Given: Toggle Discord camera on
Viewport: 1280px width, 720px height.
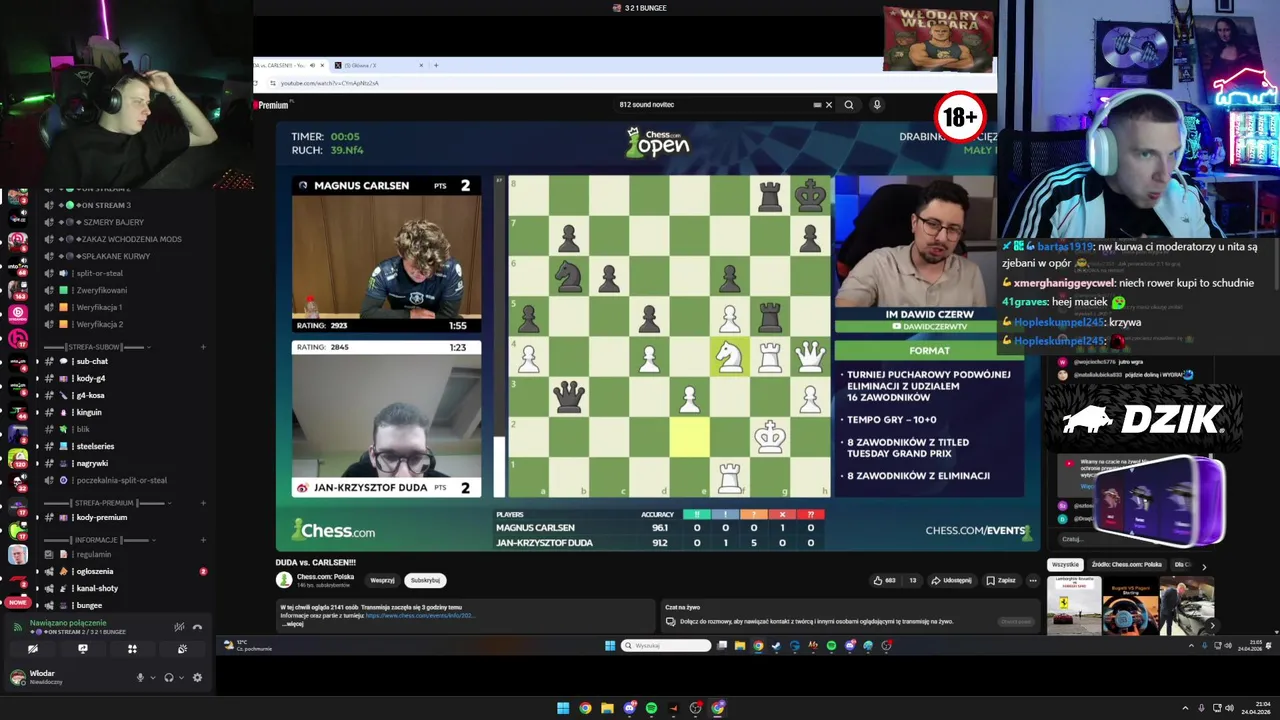Looking at the screenshot, I should pos(33,649).
